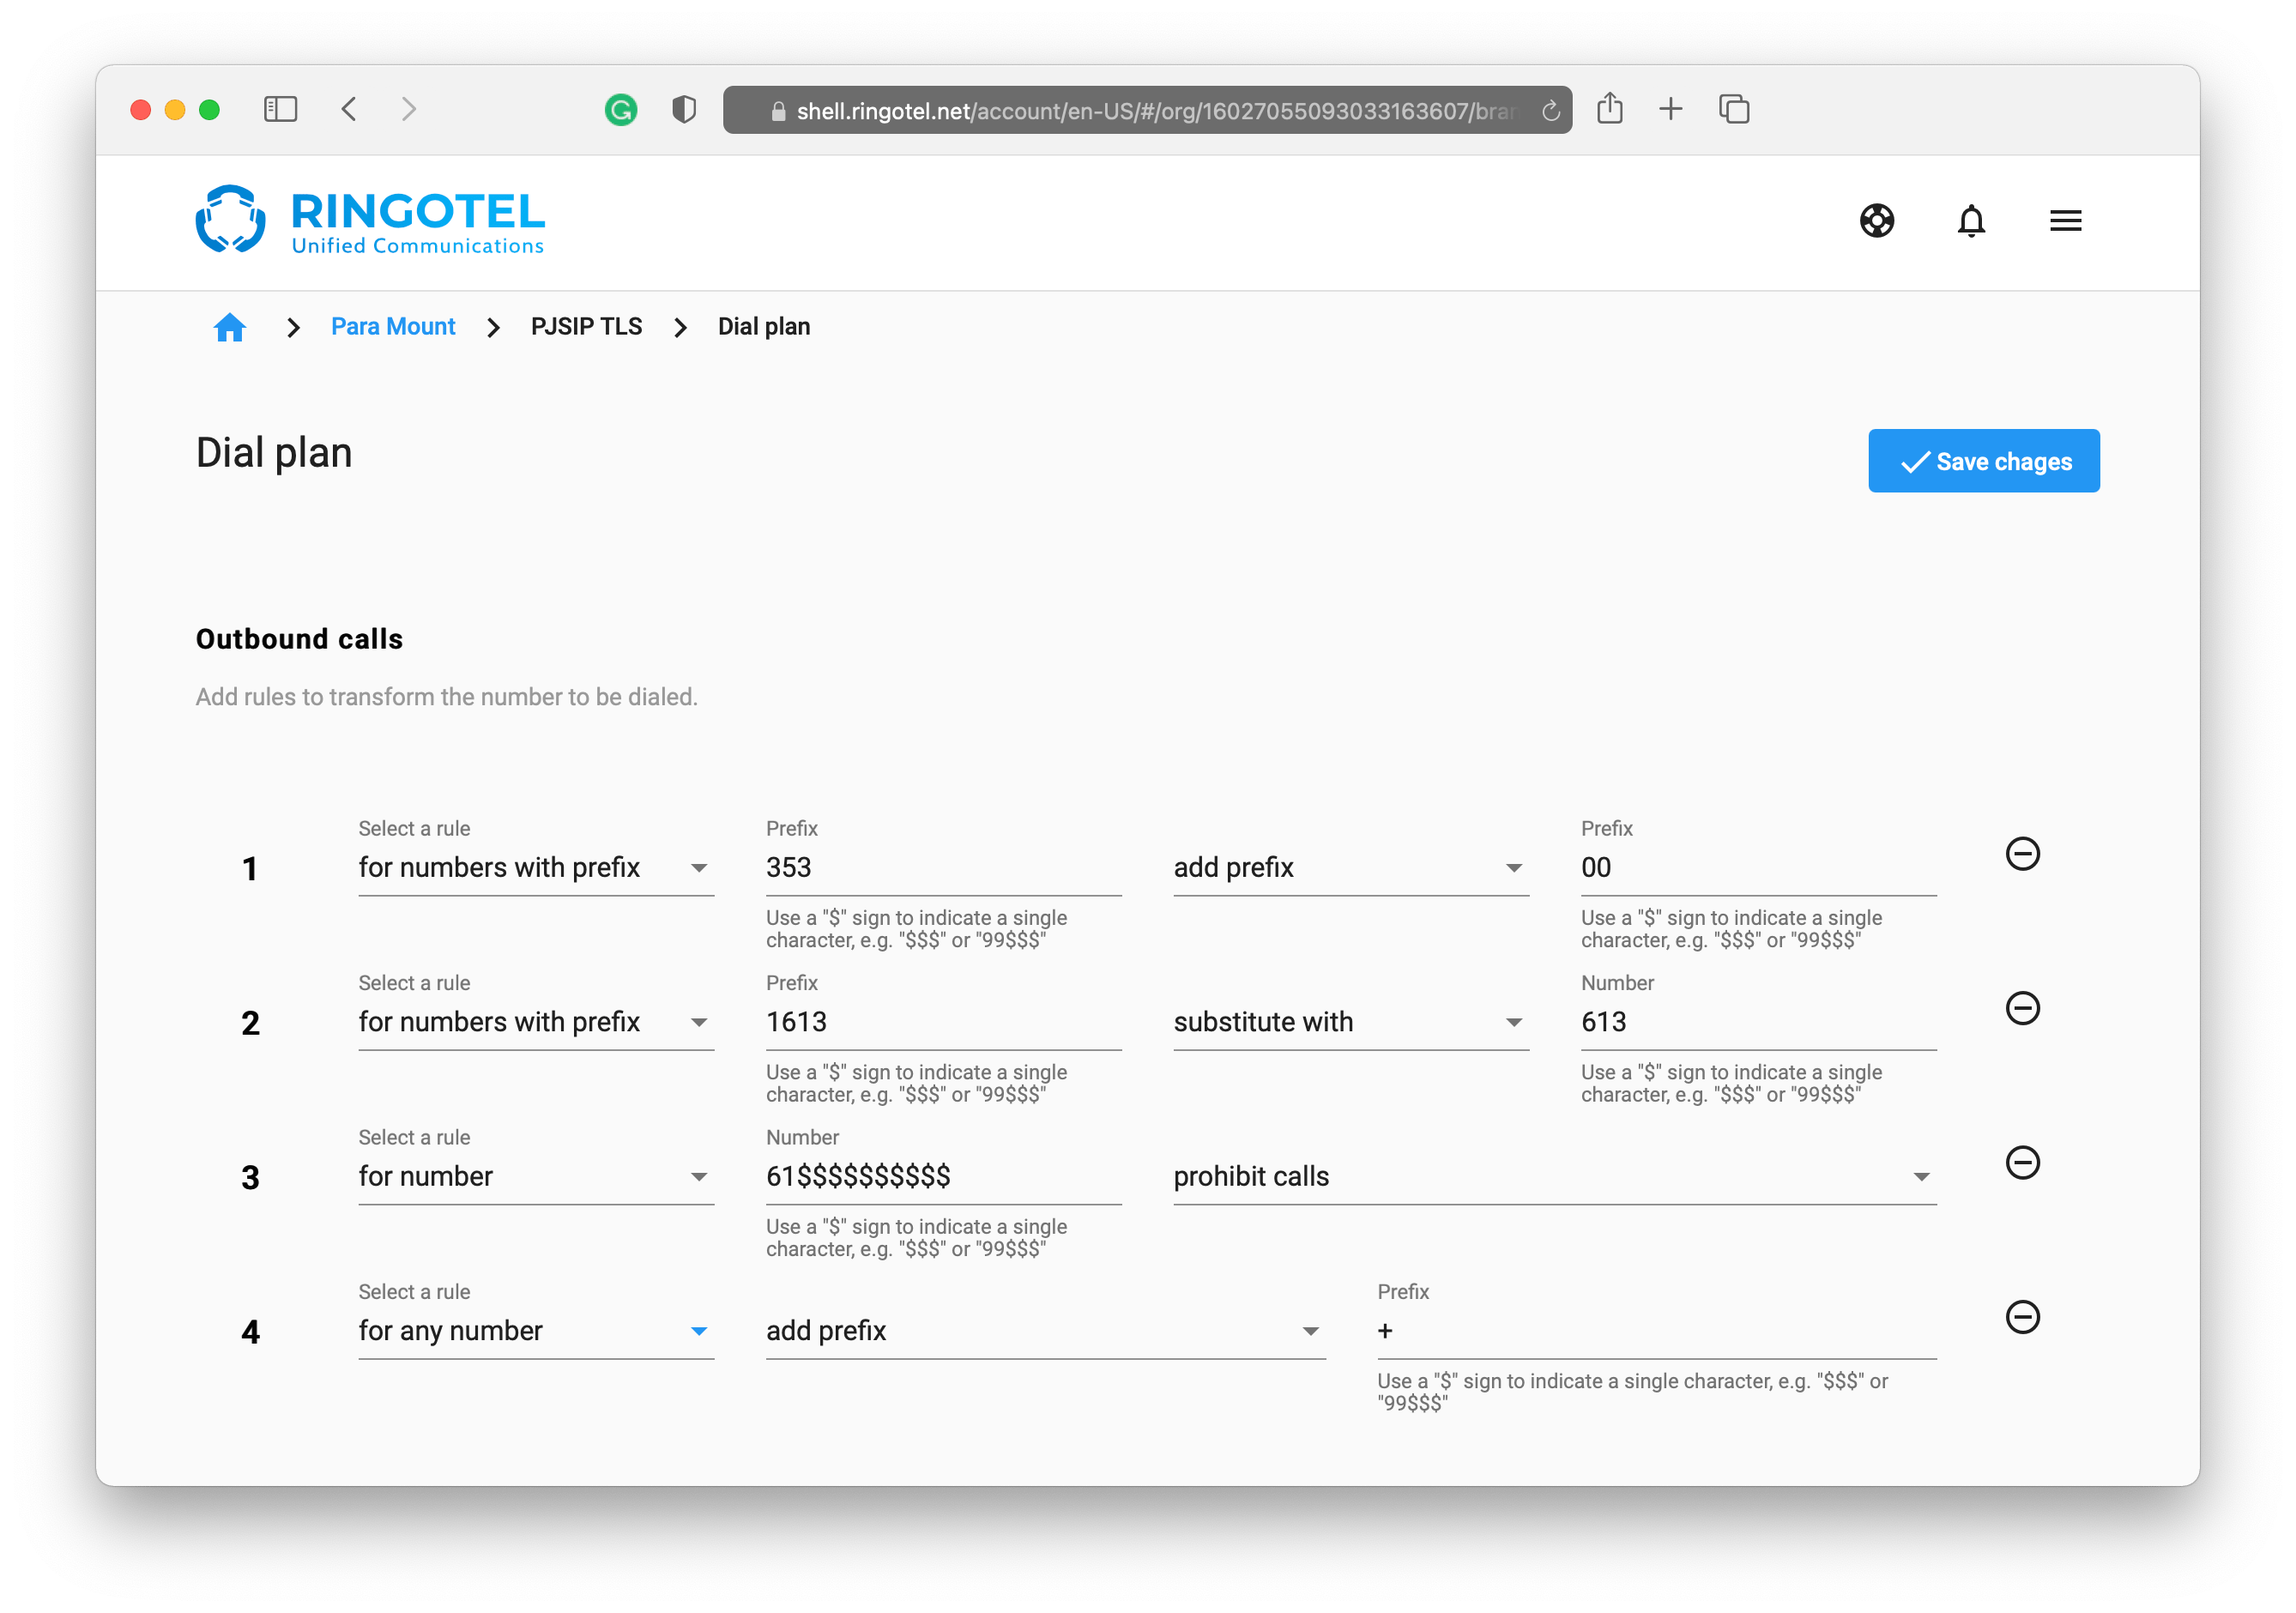The width and height of the screenshot is (2296, 1613).
Task: Navigate to Para Mount link
Action: tap(393, 326)
